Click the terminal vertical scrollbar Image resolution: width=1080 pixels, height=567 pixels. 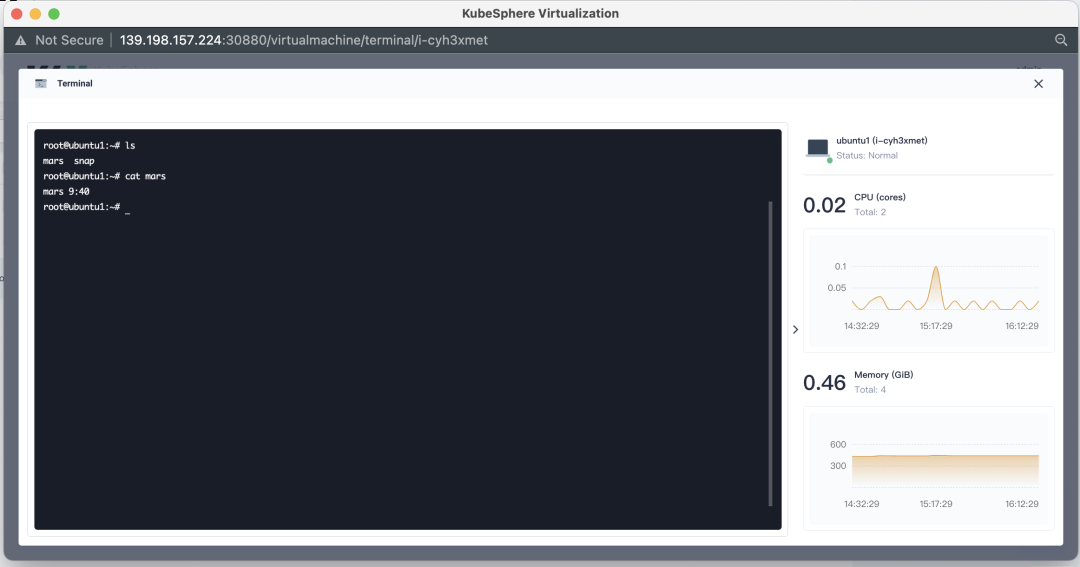coord(770,353)
